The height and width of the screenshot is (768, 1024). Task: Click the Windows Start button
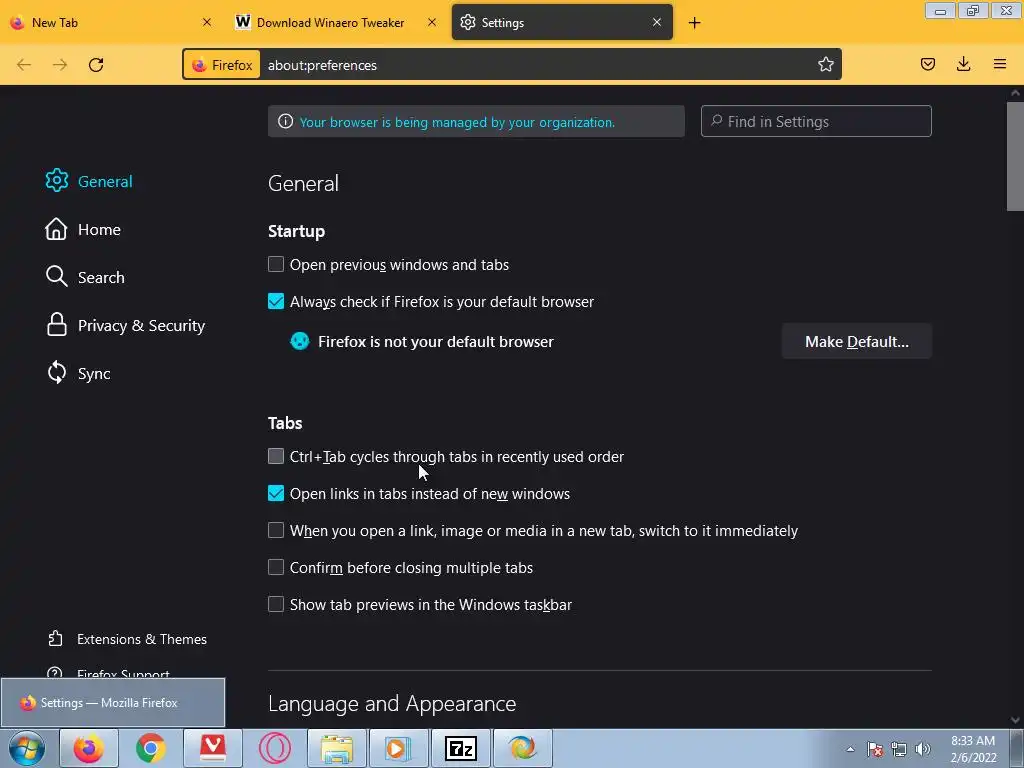click(x=26, y=748)
